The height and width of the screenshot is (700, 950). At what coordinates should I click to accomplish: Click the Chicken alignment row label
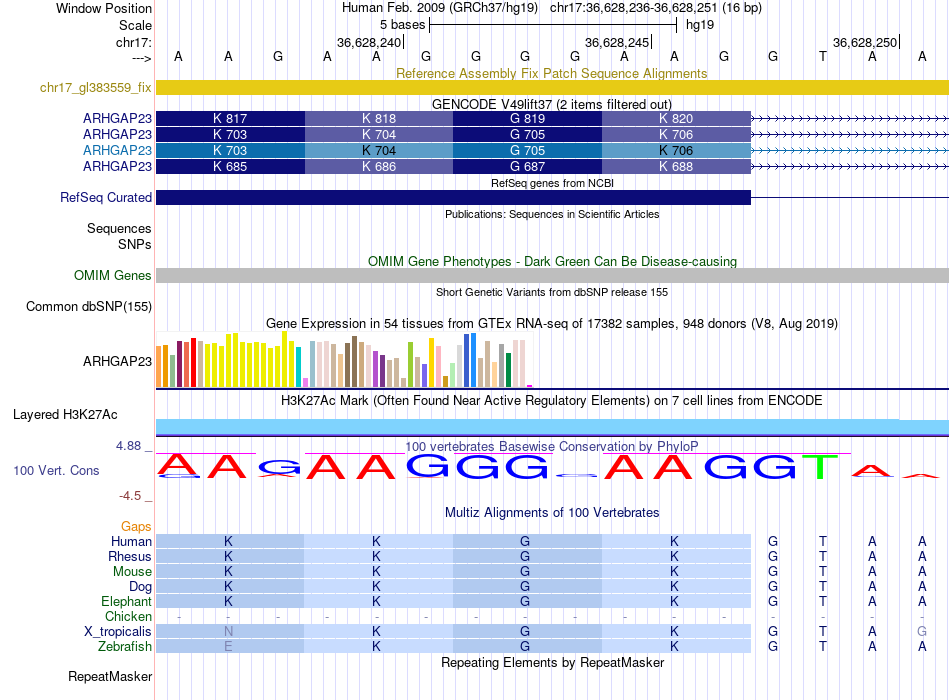click(128, 616)
